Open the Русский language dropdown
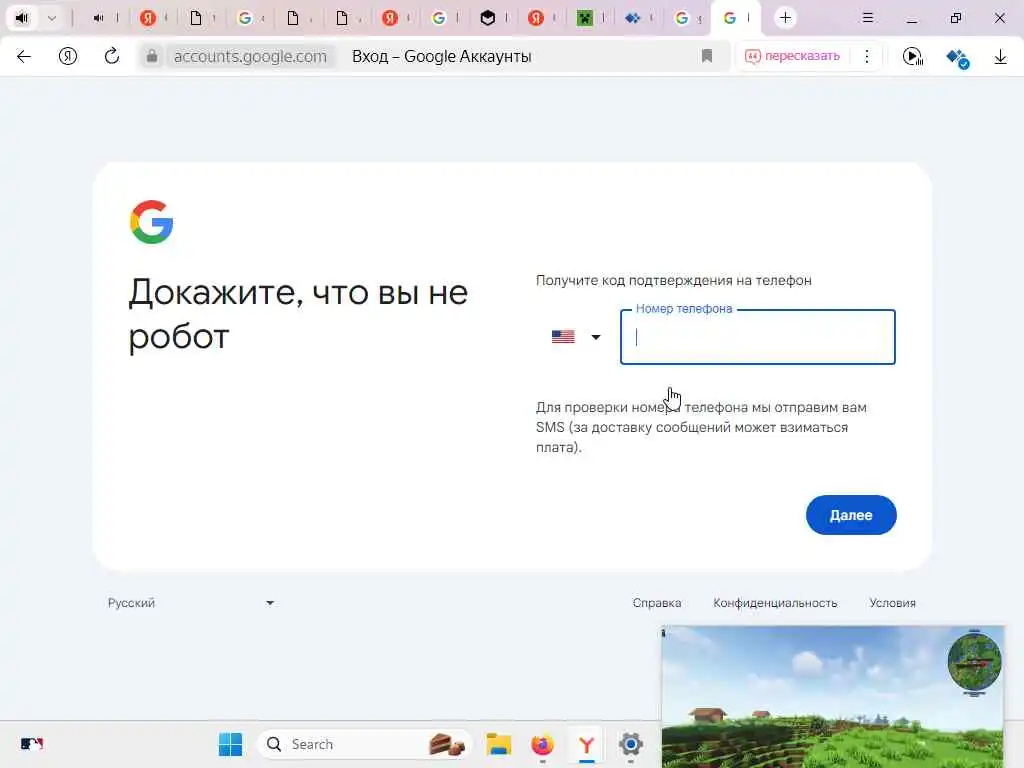1024x768 pixels. (191, 603)
